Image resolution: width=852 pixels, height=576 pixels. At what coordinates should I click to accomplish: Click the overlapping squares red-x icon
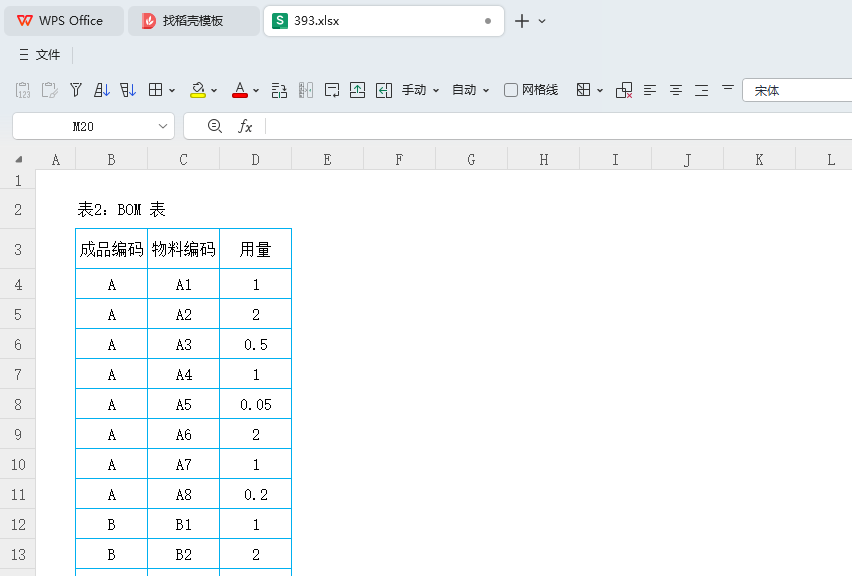click(624, 90)
